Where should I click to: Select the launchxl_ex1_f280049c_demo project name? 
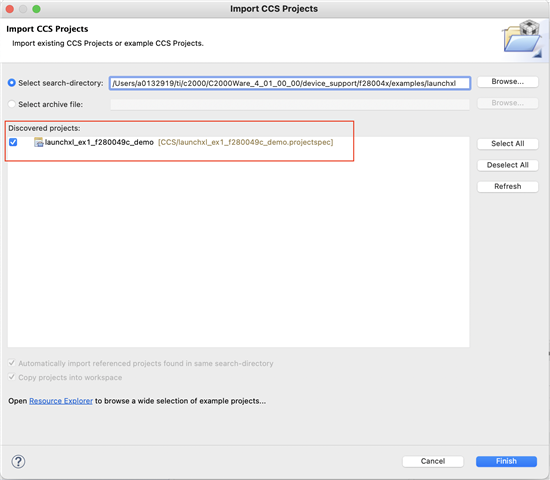pyautogui.click(x=99, y=142)
